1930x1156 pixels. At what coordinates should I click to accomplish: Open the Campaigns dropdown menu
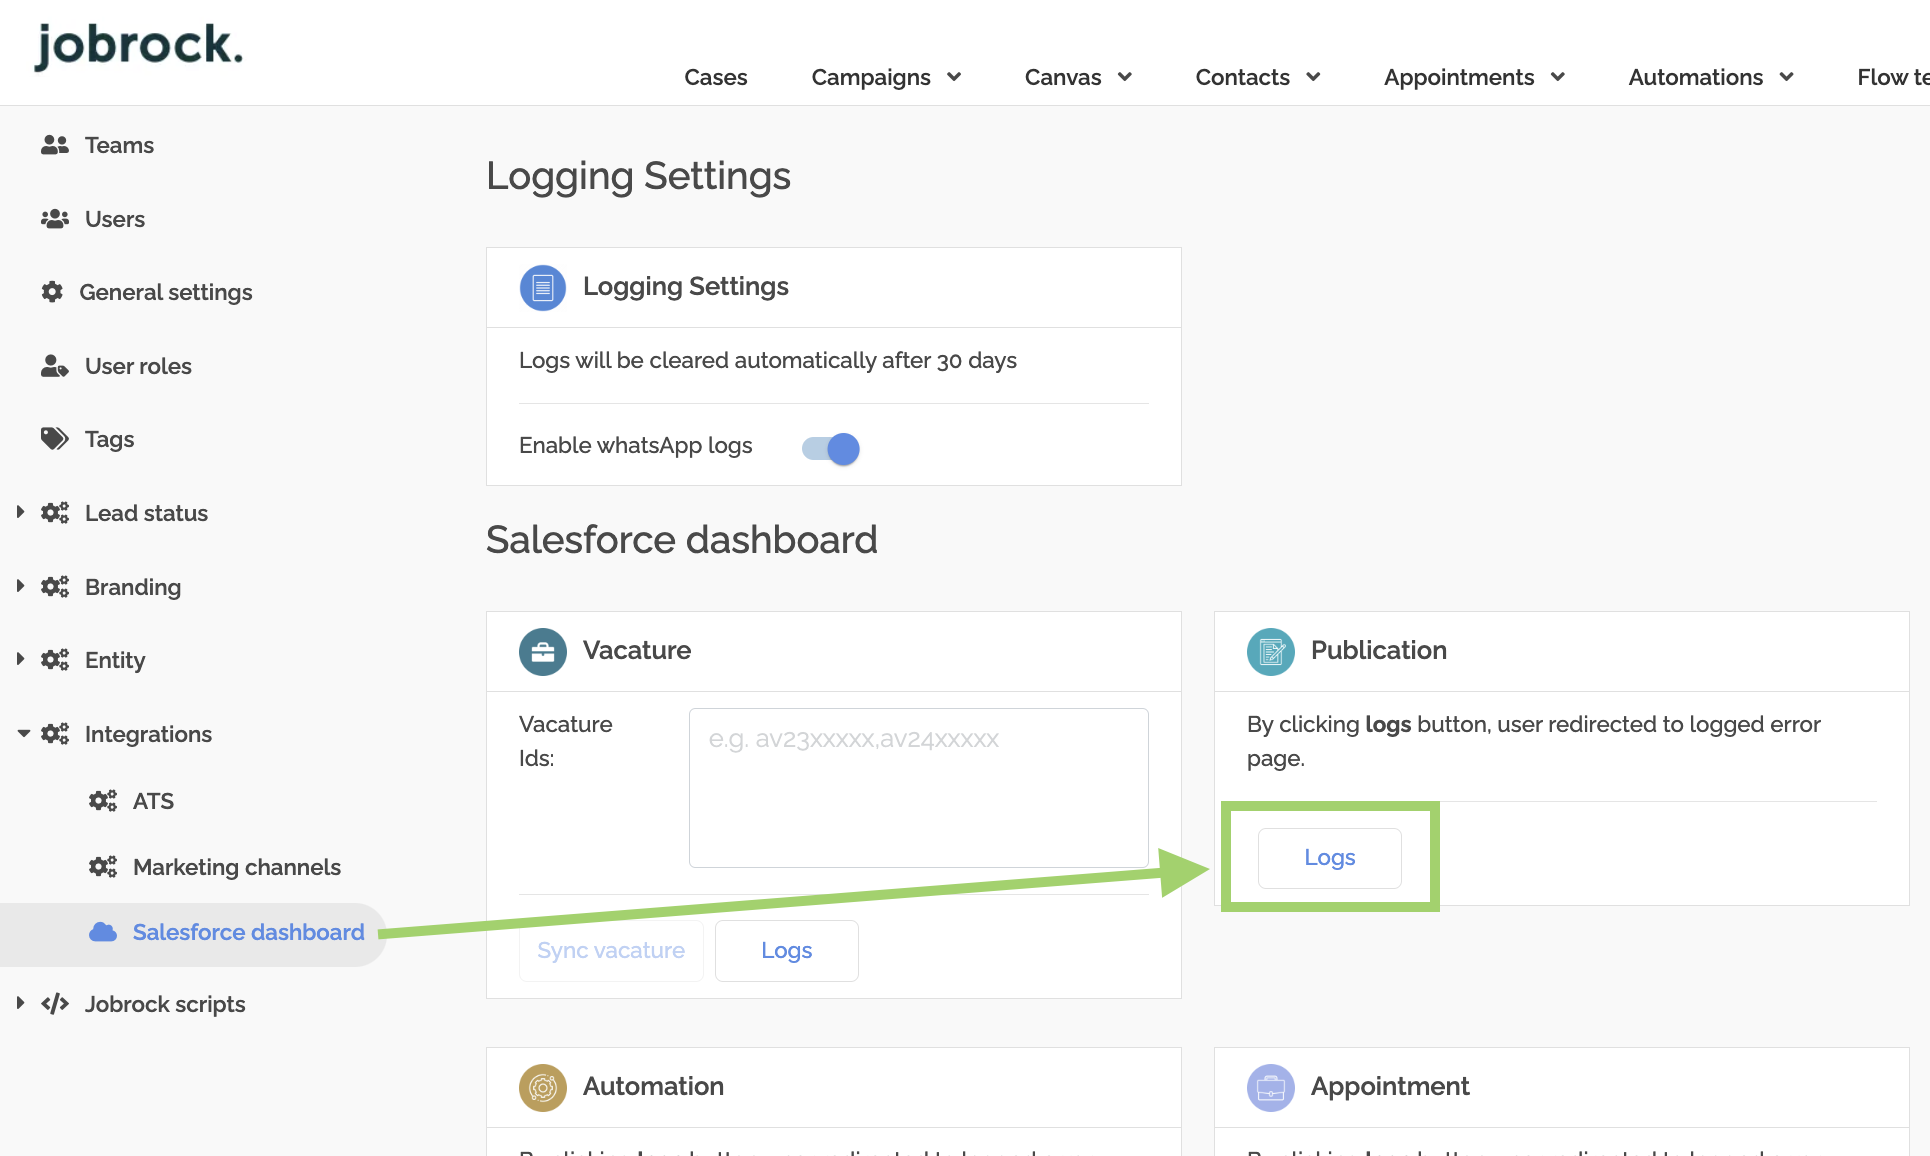tap(886, 77)
